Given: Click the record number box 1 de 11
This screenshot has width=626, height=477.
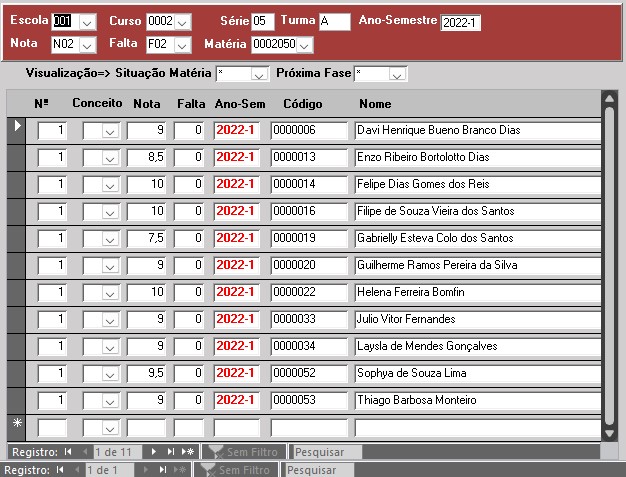Looking at the screenshot, I should [x=117, y=452].
